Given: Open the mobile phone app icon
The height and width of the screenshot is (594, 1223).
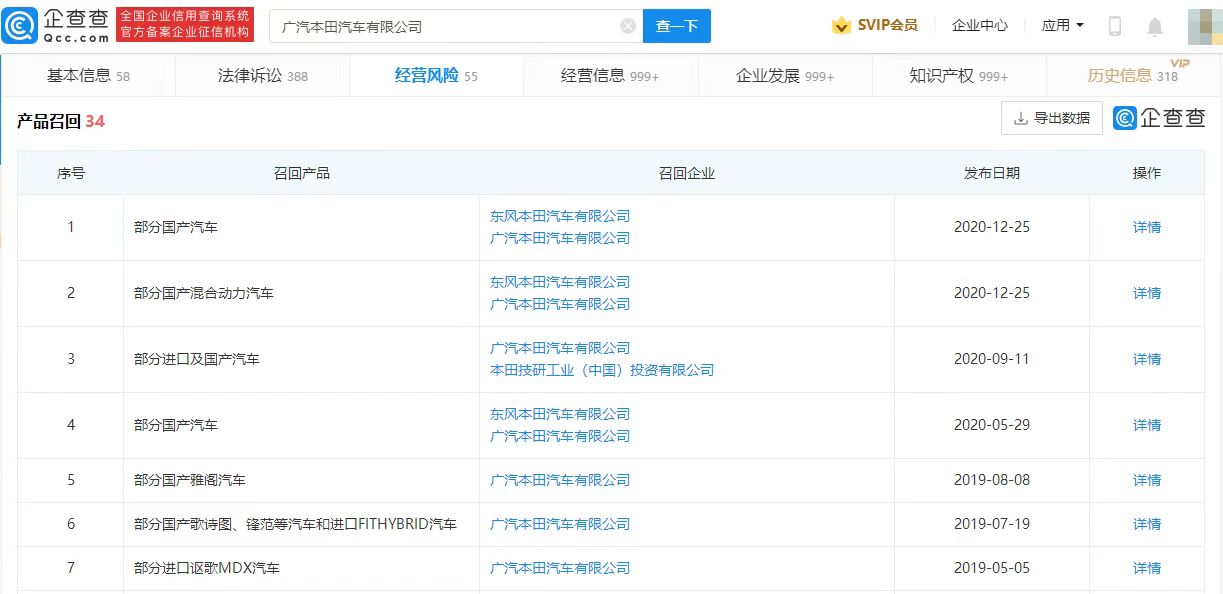Looking at the screenshot, I should 1115,26.
